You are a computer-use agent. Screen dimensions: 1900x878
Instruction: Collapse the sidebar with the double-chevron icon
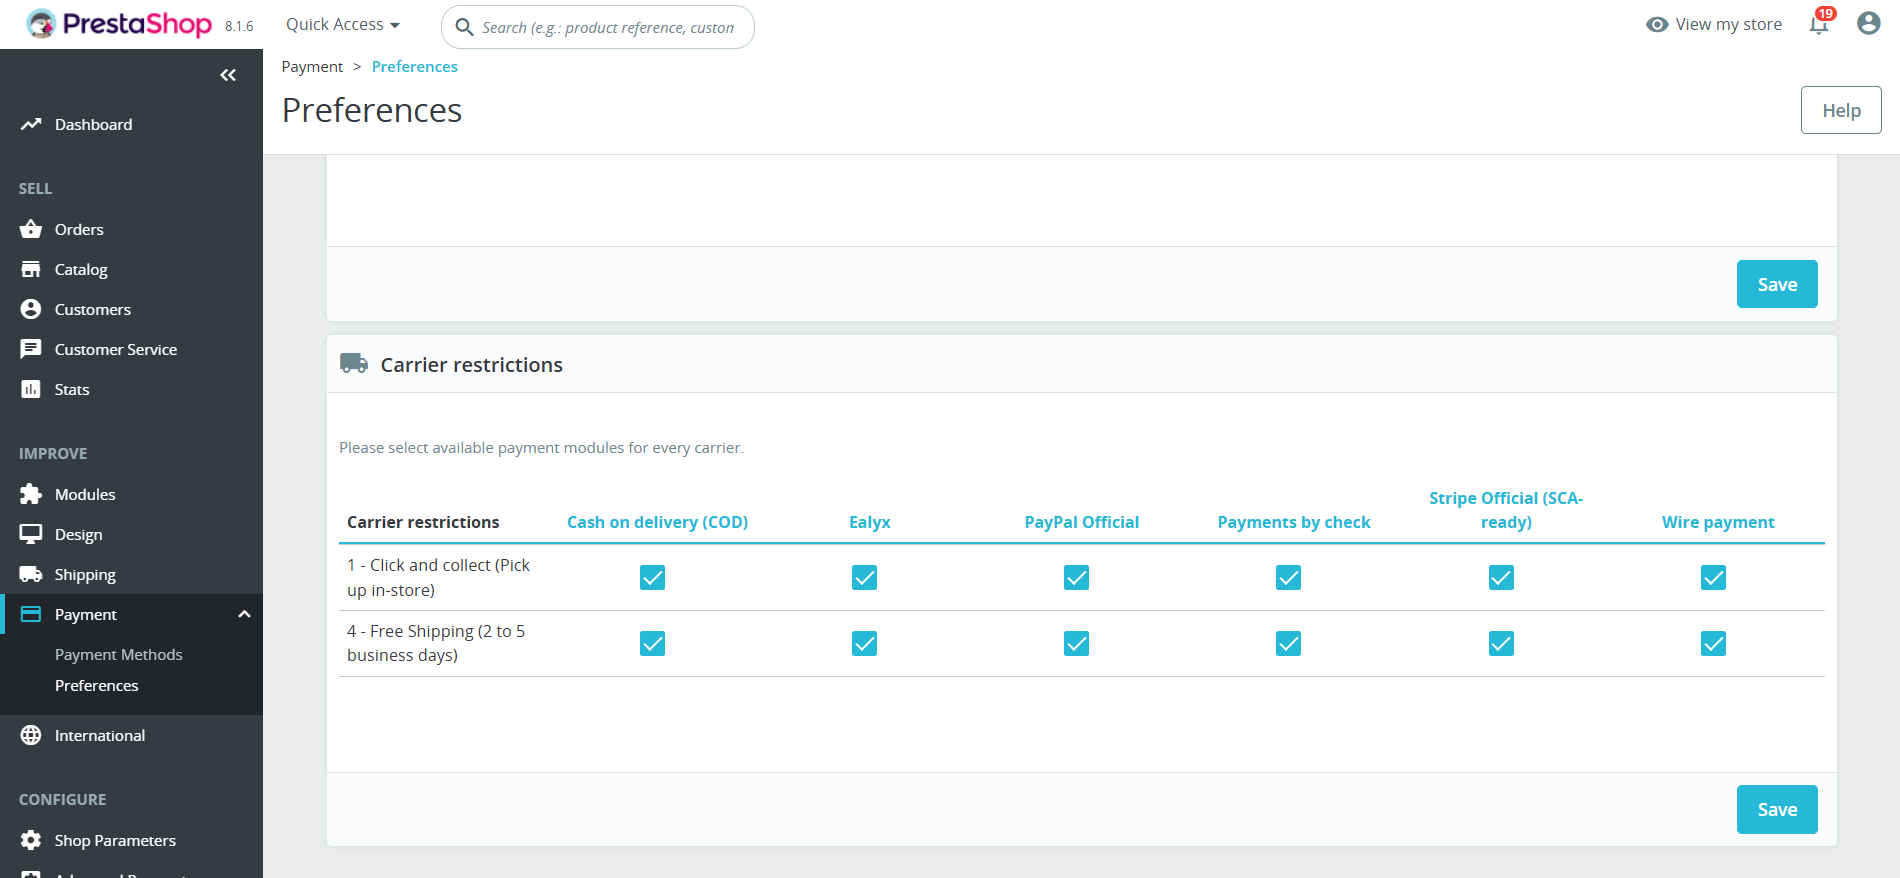coord(228,75)
